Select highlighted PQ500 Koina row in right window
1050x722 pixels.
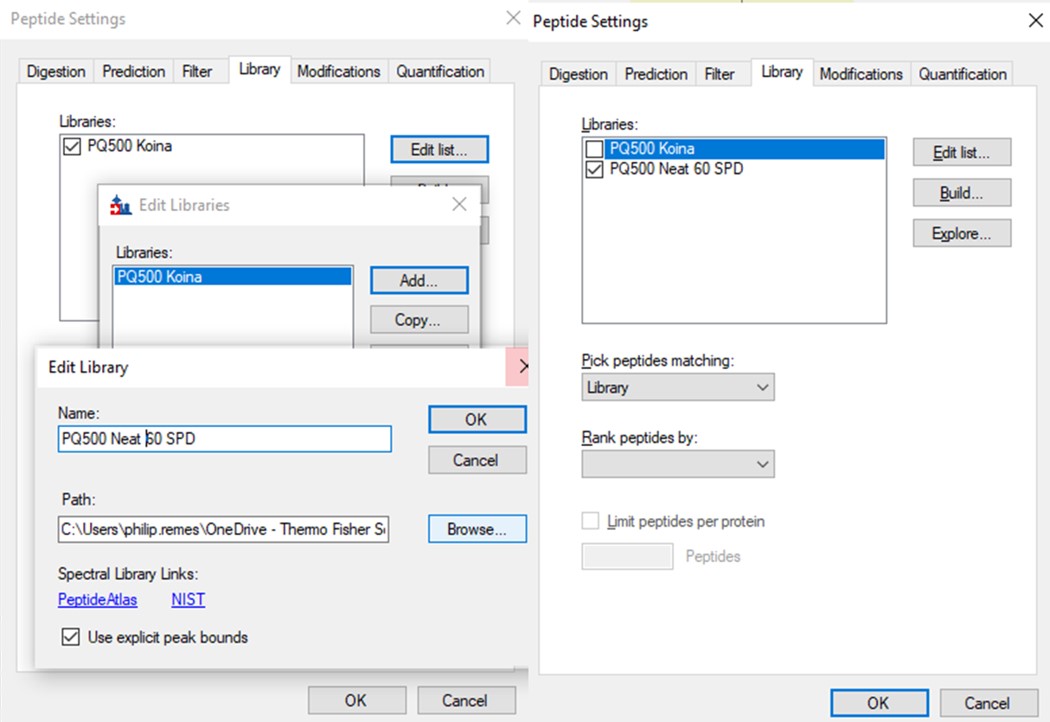point(745,149)
